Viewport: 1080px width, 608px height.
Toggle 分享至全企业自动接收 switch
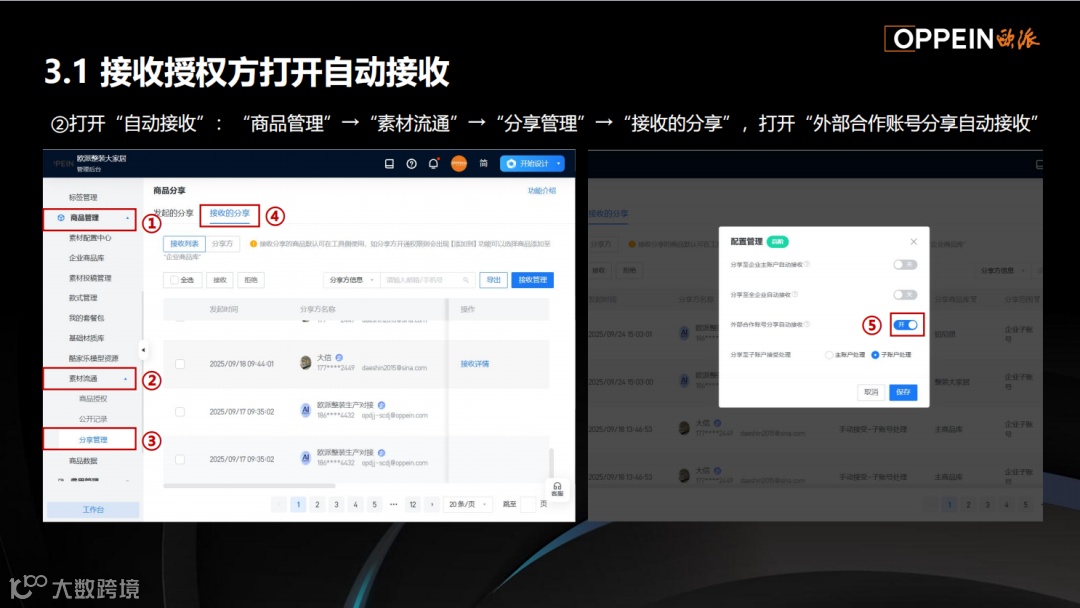click(905, 295)
